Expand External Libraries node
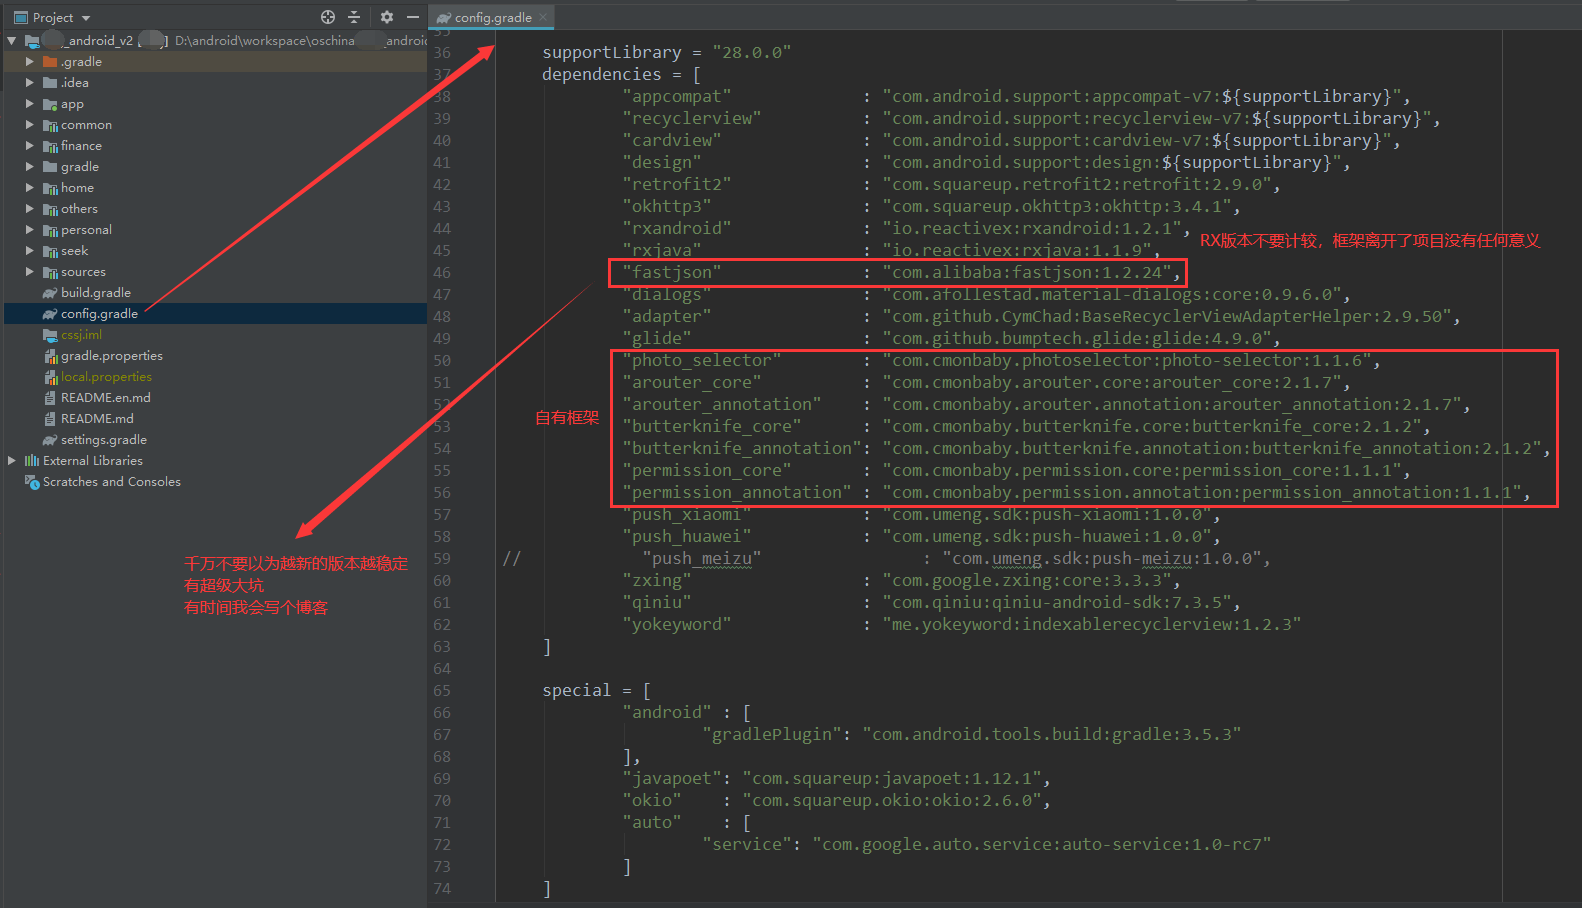 tap(12, 461)
